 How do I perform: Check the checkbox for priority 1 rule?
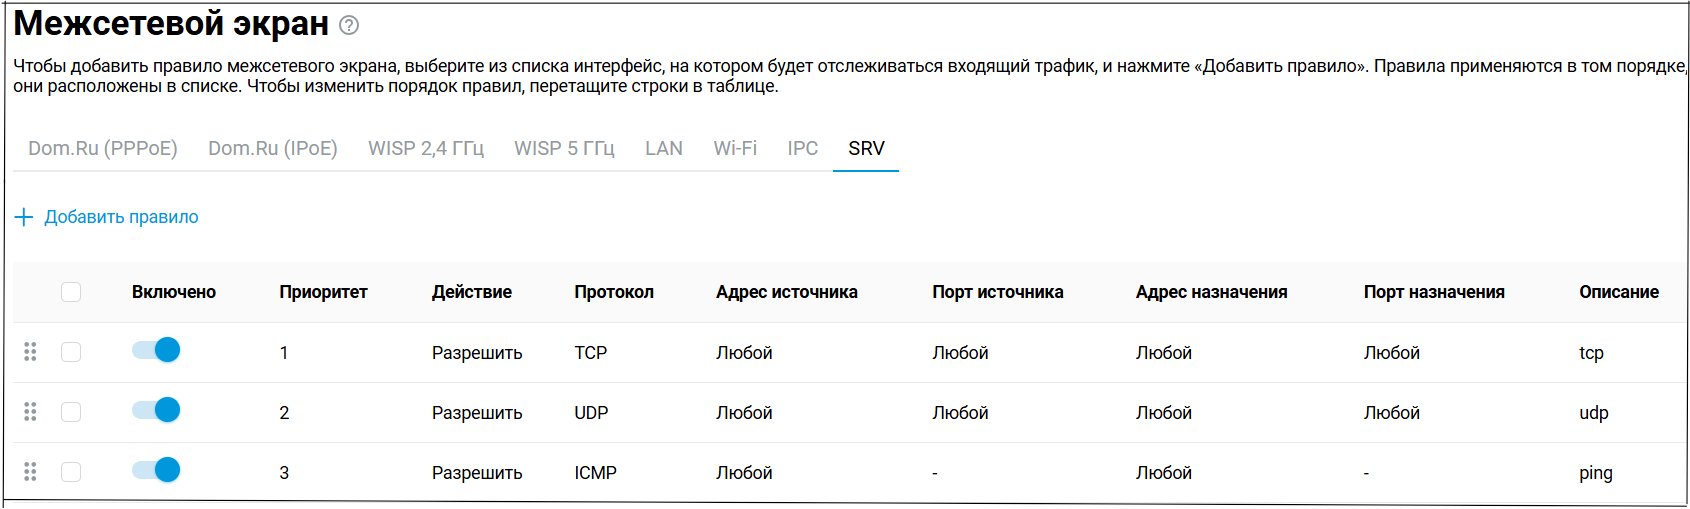[71, 352]
